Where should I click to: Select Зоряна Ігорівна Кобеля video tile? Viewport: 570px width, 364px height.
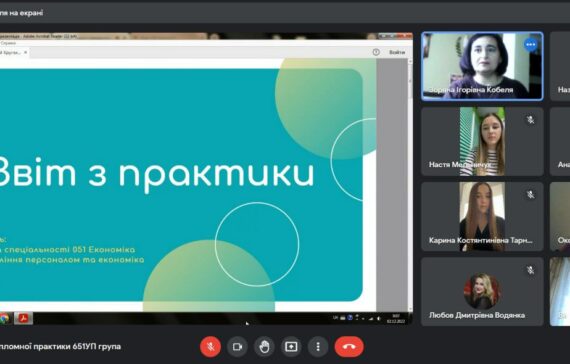(x=482, y=66)
